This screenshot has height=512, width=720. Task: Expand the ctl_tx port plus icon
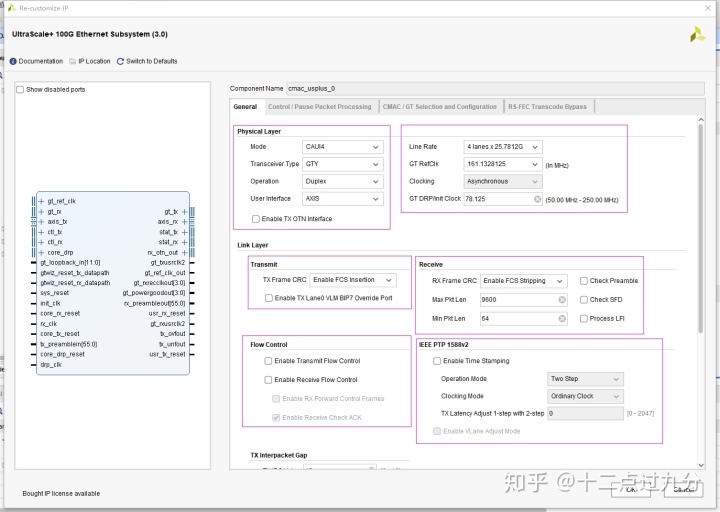(x=41, y=232)
